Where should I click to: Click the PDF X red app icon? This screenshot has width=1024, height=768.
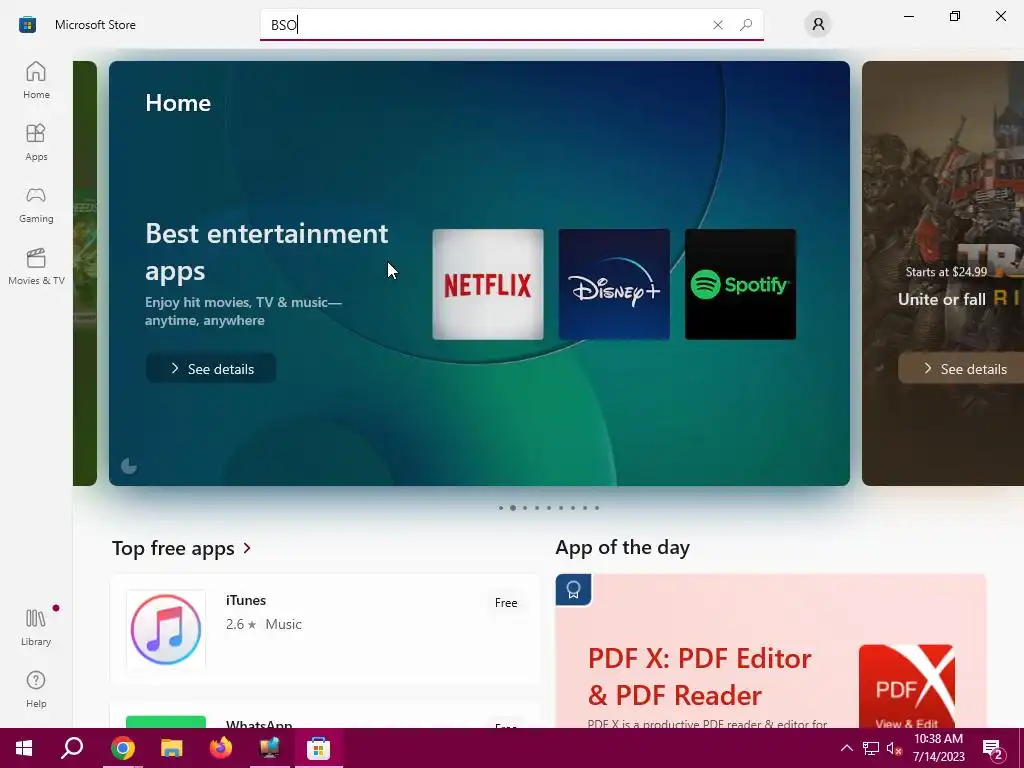906,686
